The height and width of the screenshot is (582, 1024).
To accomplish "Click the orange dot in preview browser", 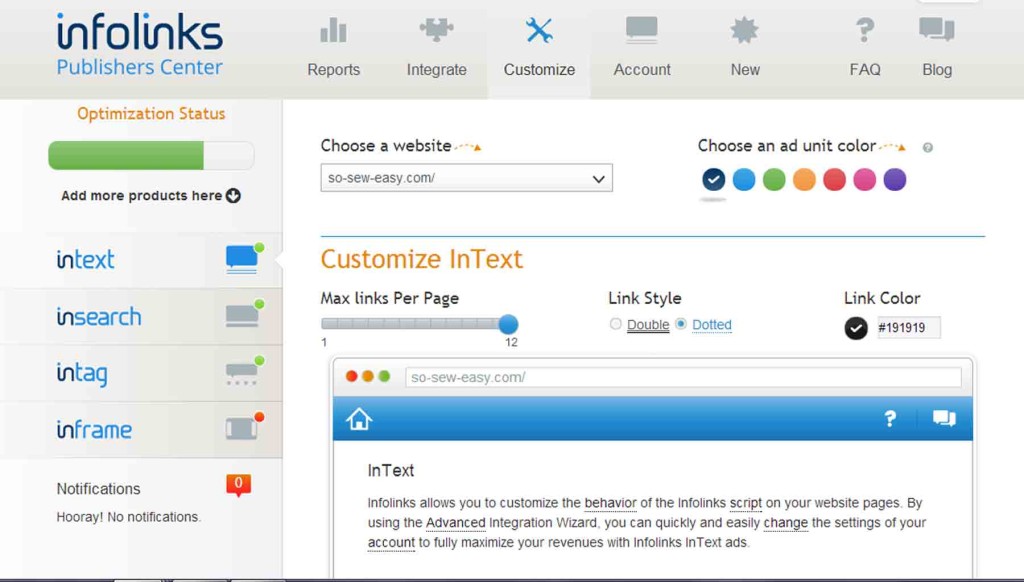I will point(368,376).
